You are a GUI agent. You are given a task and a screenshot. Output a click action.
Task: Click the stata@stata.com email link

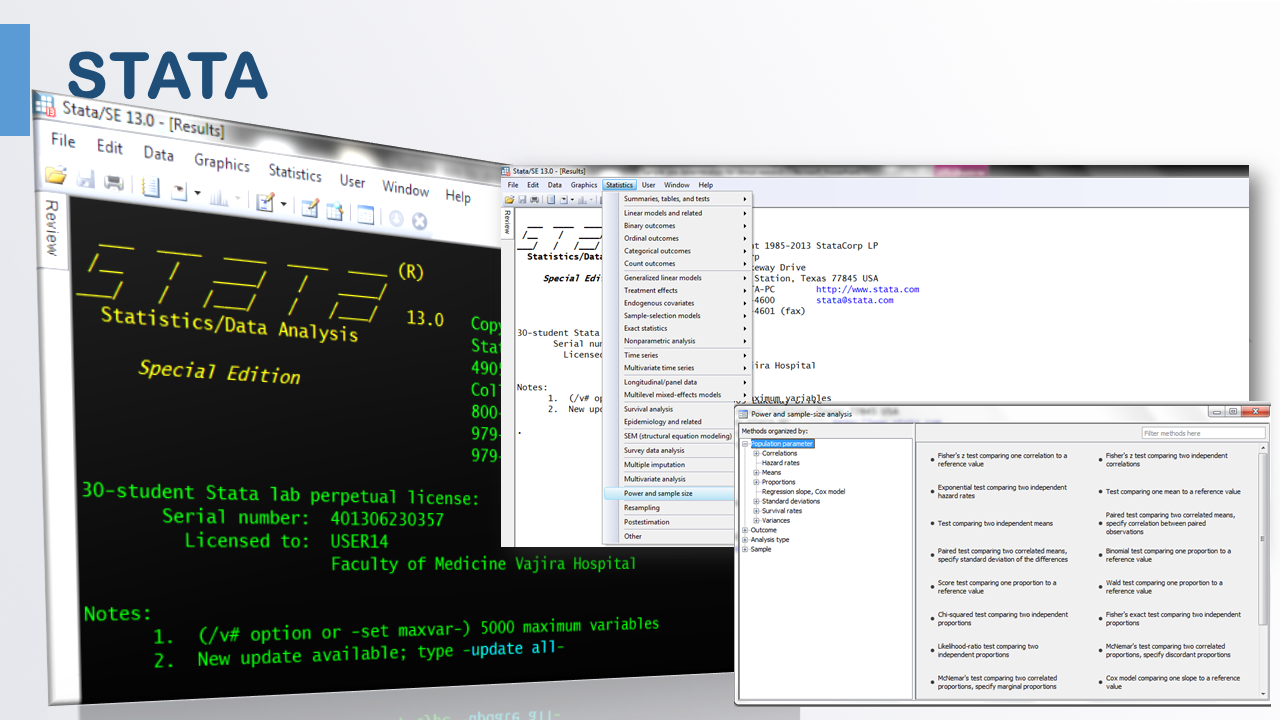tap(855, 300)
